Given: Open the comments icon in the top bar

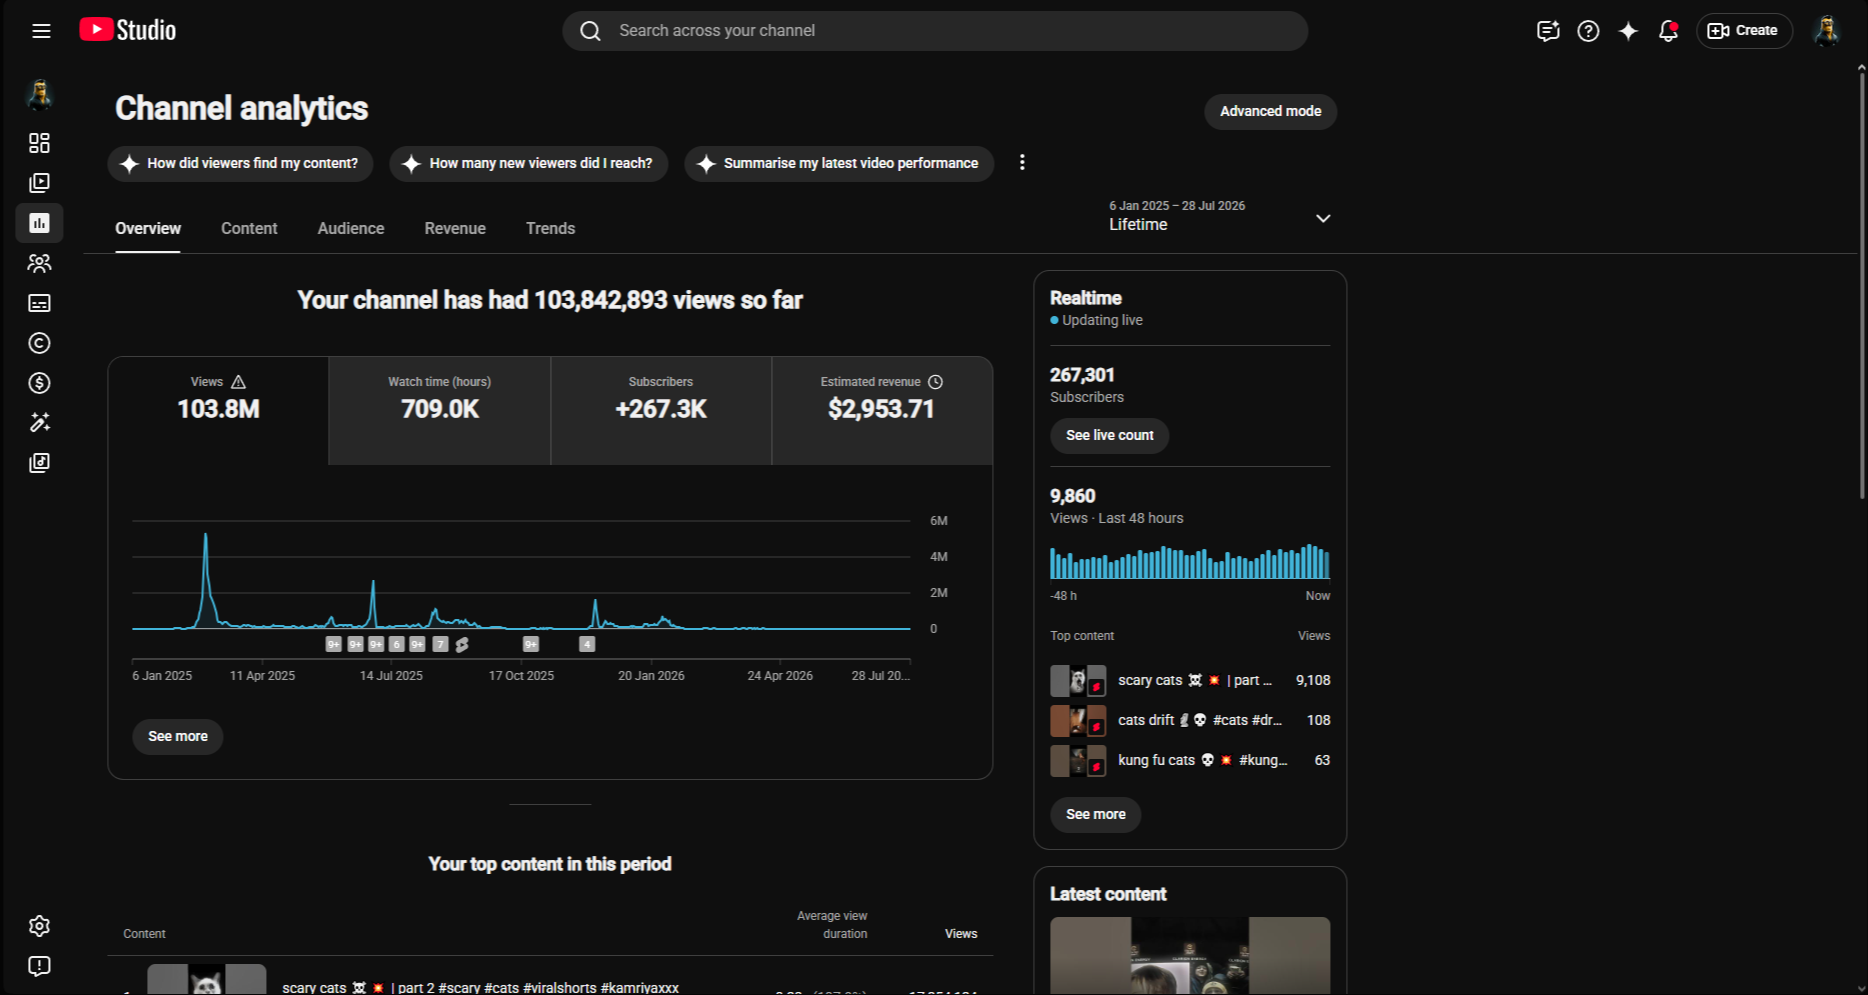Looking at the screenshot, I should pos(1548,31).
